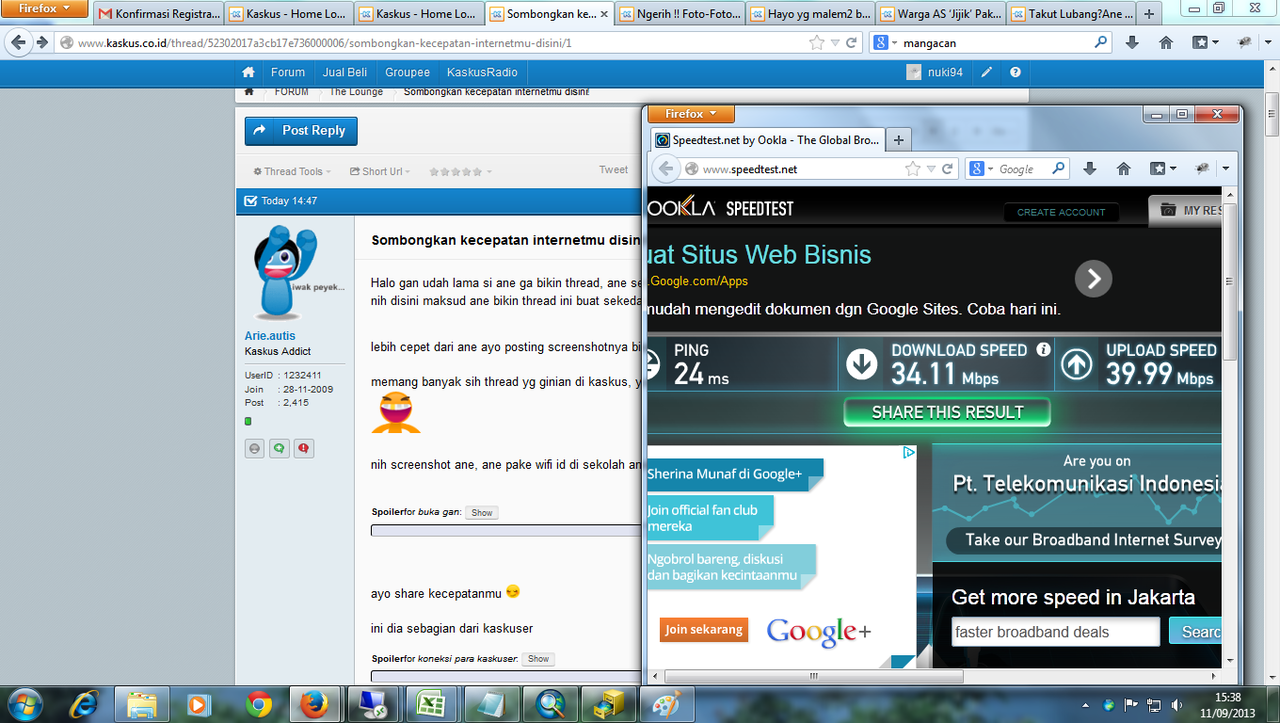
Task: Switch to the 'Ngerih !! Foto-Foto...' tab
Action: click(x=679, y=15)
